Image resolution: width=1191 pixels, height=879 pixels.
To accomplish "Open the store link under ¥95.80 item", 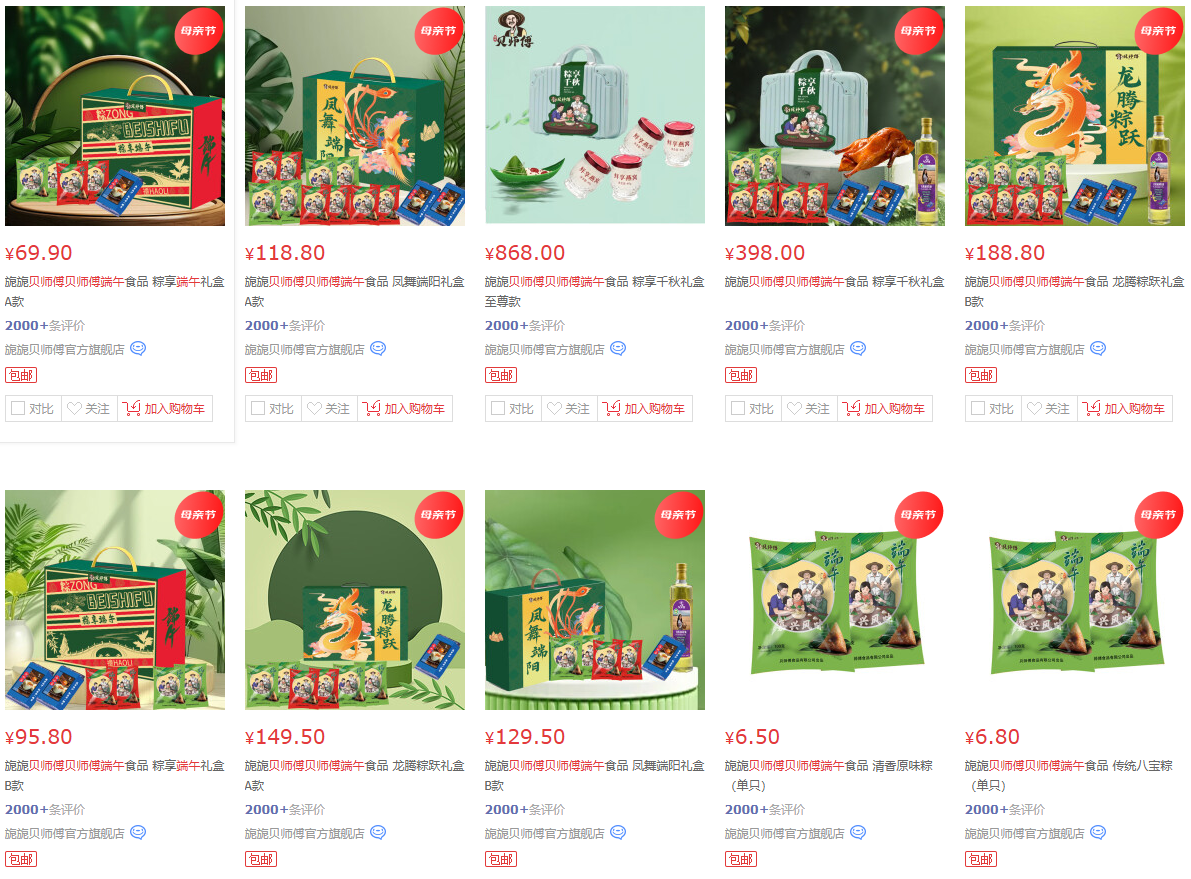I will point(65,833).
